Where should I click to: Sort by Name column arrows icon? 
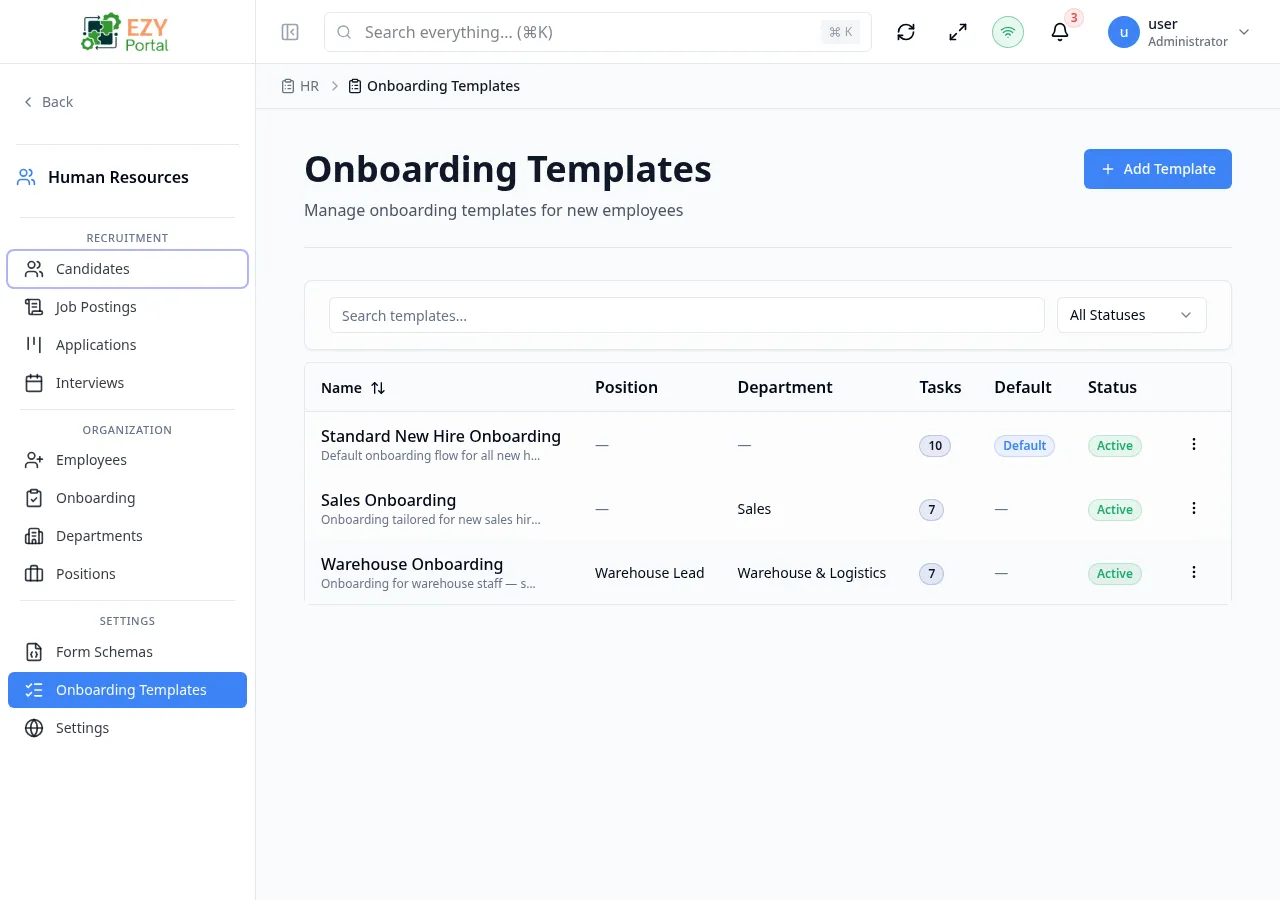pos(378,388)
